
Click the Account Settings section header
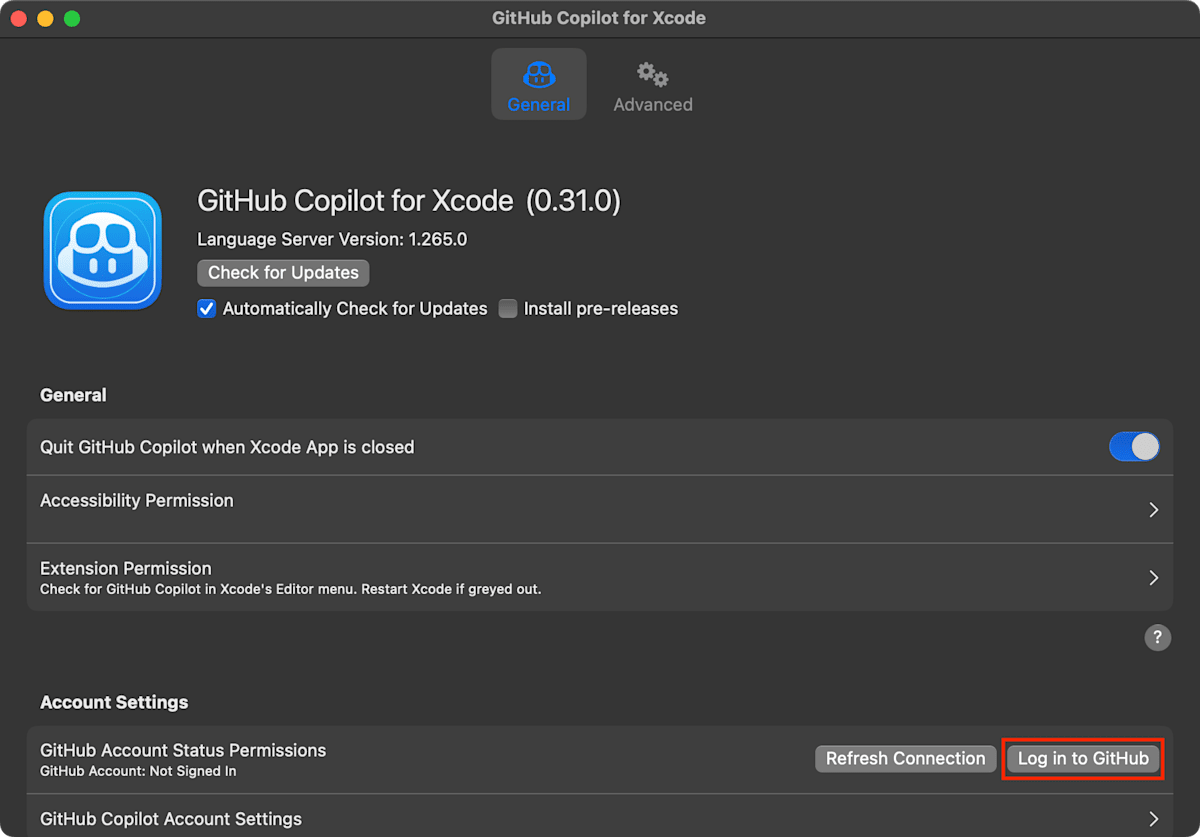[x=114, y=703]
